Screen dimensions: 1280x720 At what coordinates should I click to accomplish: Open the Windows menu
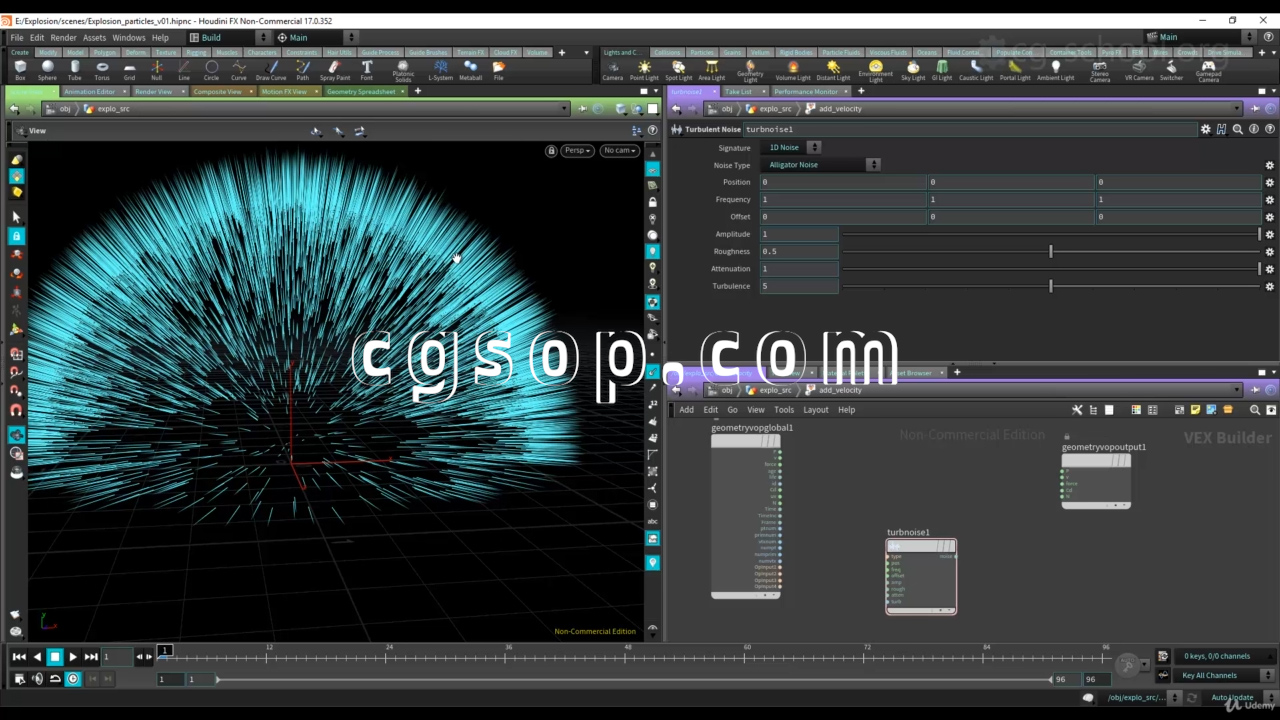(128, 38)
